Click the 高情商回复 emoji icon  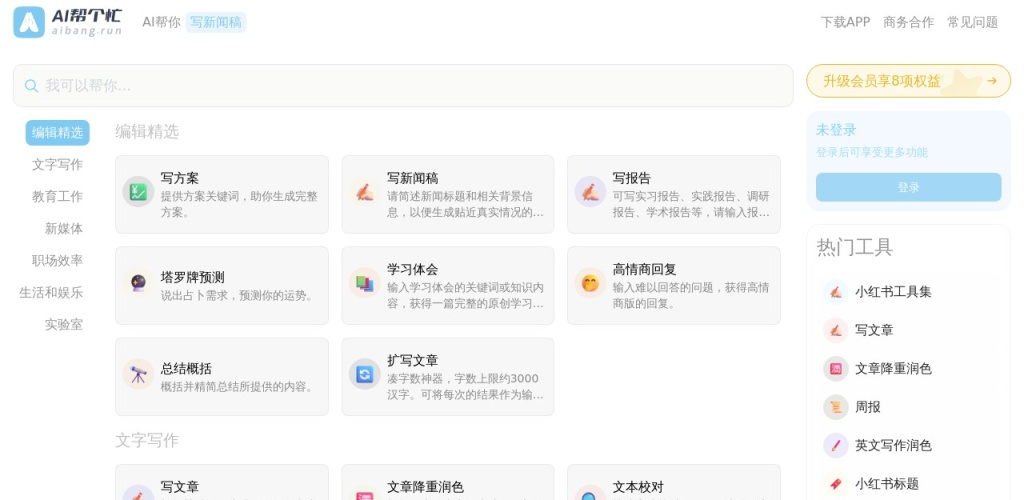[x=590, y=283]
